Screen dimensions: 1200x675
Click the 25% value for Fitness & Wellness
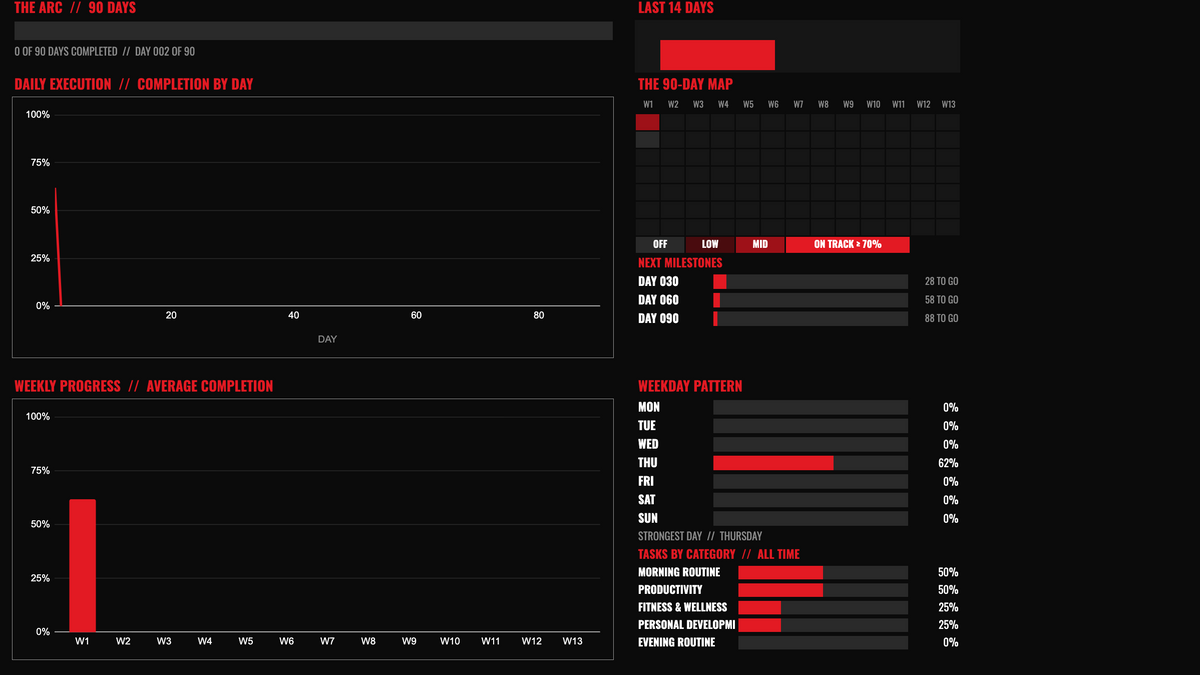pyautogui.click(x=949, y=607)
